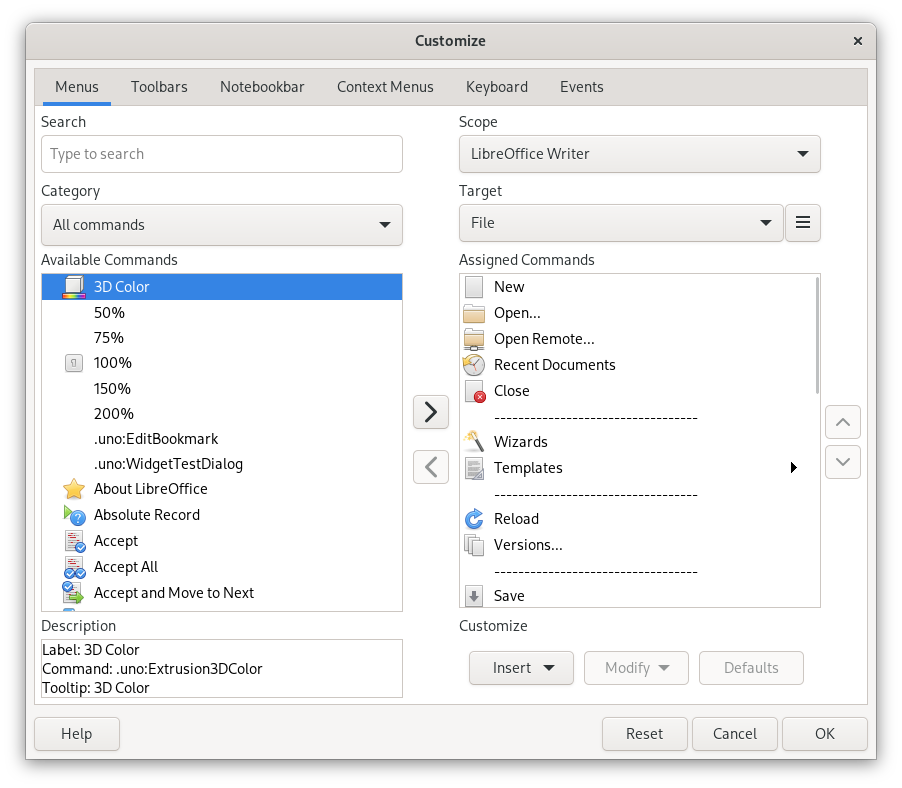
Task: Click the Reset button
Action: click(x=644, y=734)
